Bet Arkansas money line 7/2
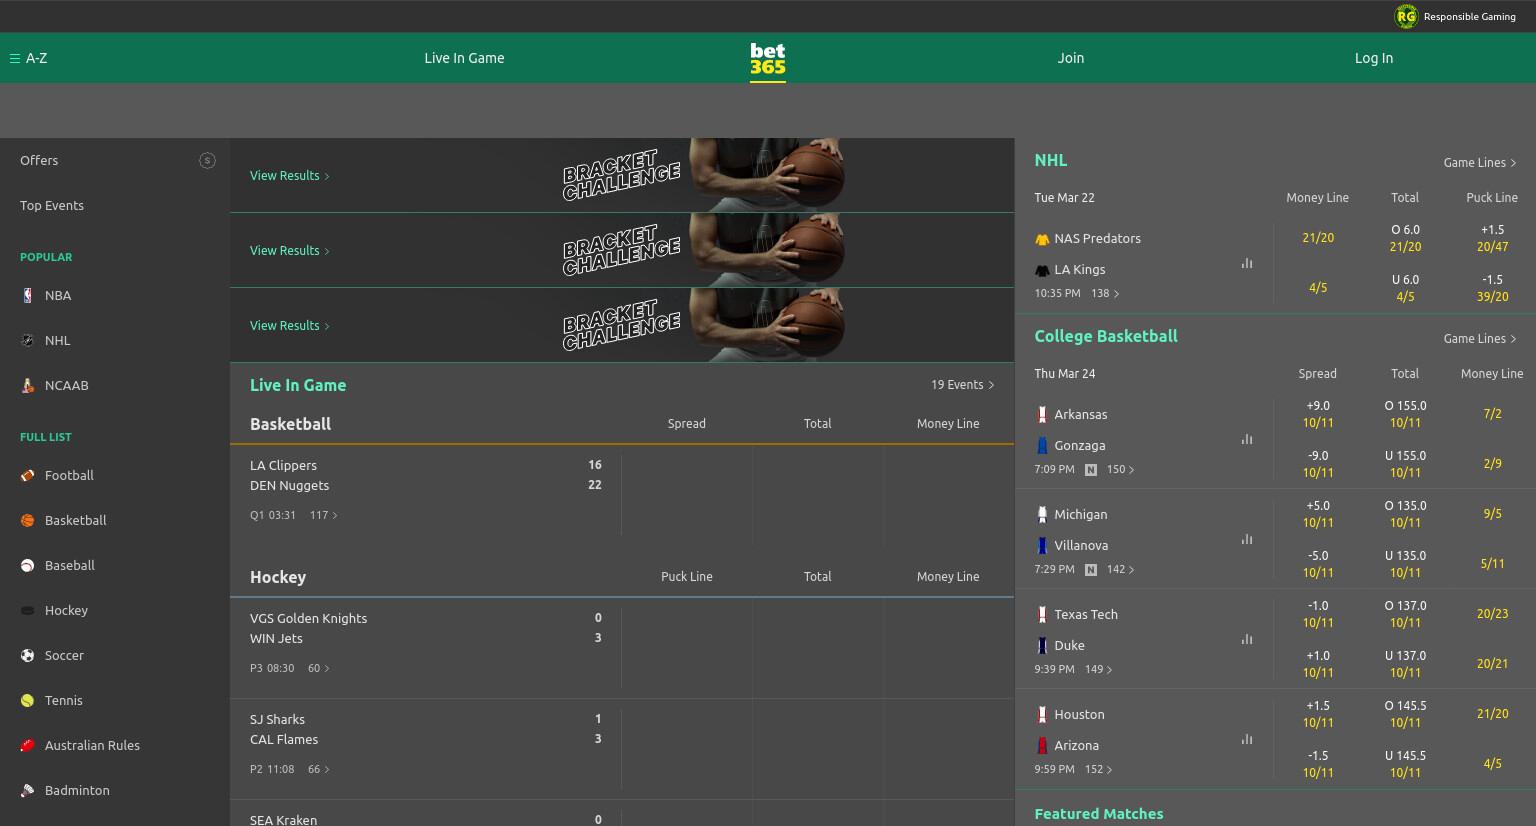Viewport: 1536px width, 826px height. click(x=1492, y=414)
